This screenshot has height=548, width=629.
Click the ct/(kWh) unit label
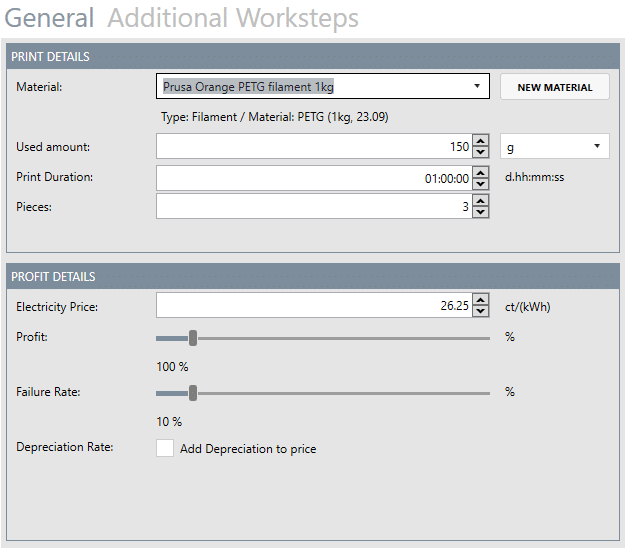tap(528, 307)
